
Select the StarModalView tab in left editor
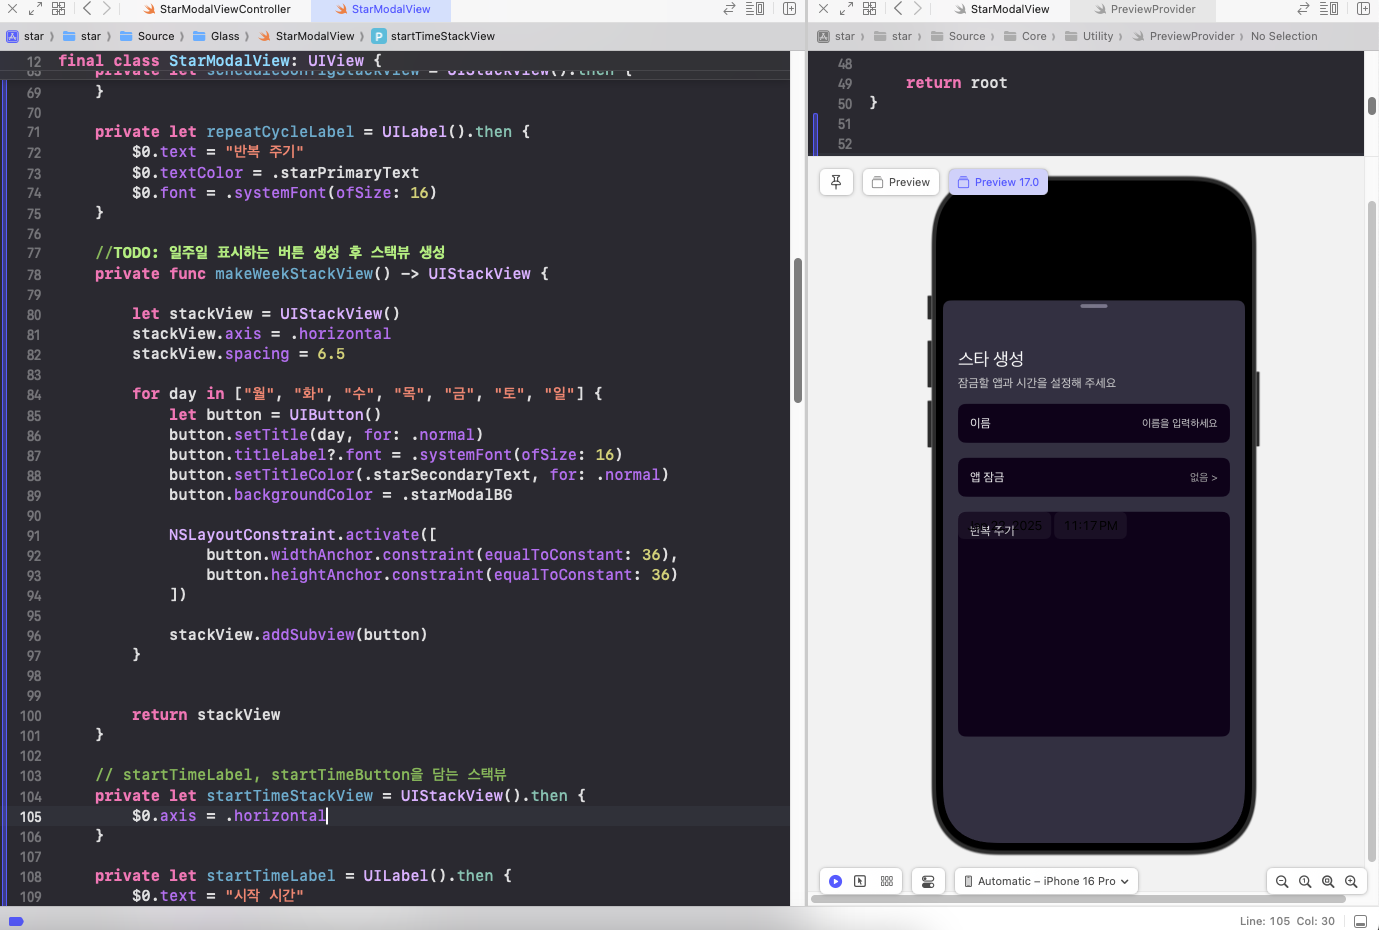[x=382, y=9]
